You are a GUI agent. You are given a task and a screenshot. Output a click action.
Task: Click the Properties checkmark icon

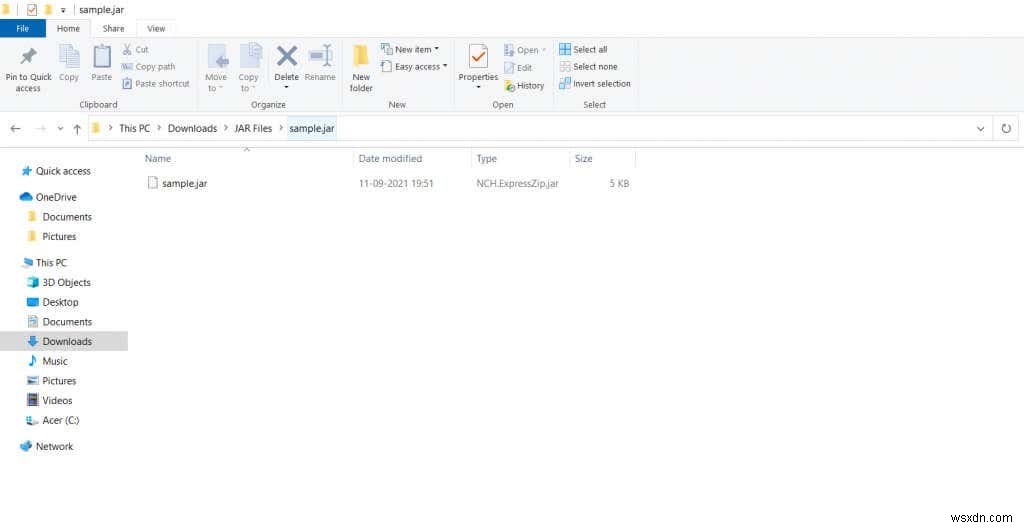(x=479, y=57)
